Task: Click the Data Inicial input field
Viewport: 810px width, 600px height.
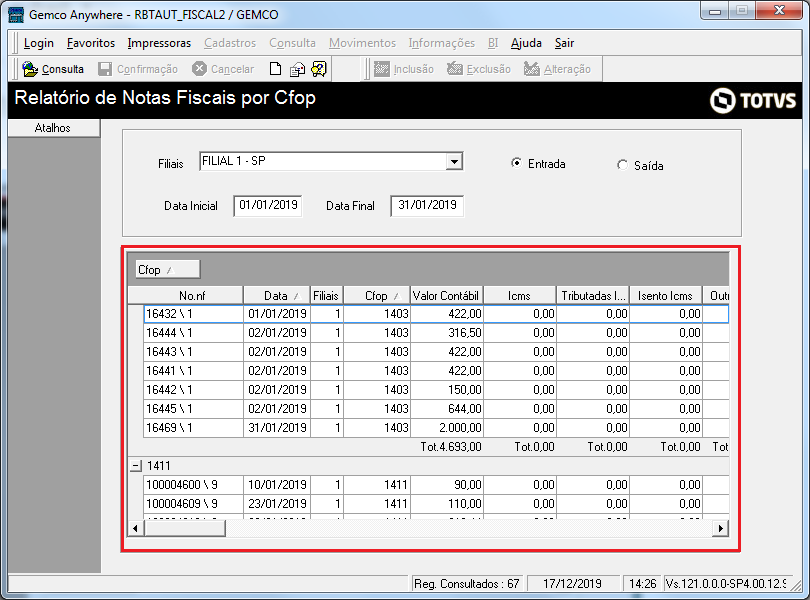Action: coord(268,205)
